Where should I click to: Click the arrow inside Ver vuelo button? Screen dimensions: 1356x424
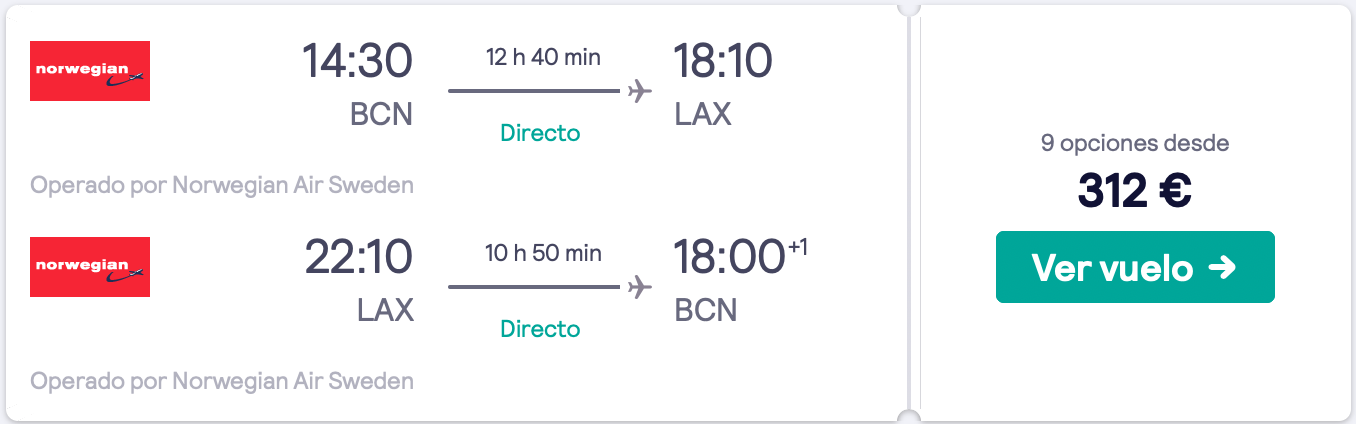click(x=1222, y=267)
